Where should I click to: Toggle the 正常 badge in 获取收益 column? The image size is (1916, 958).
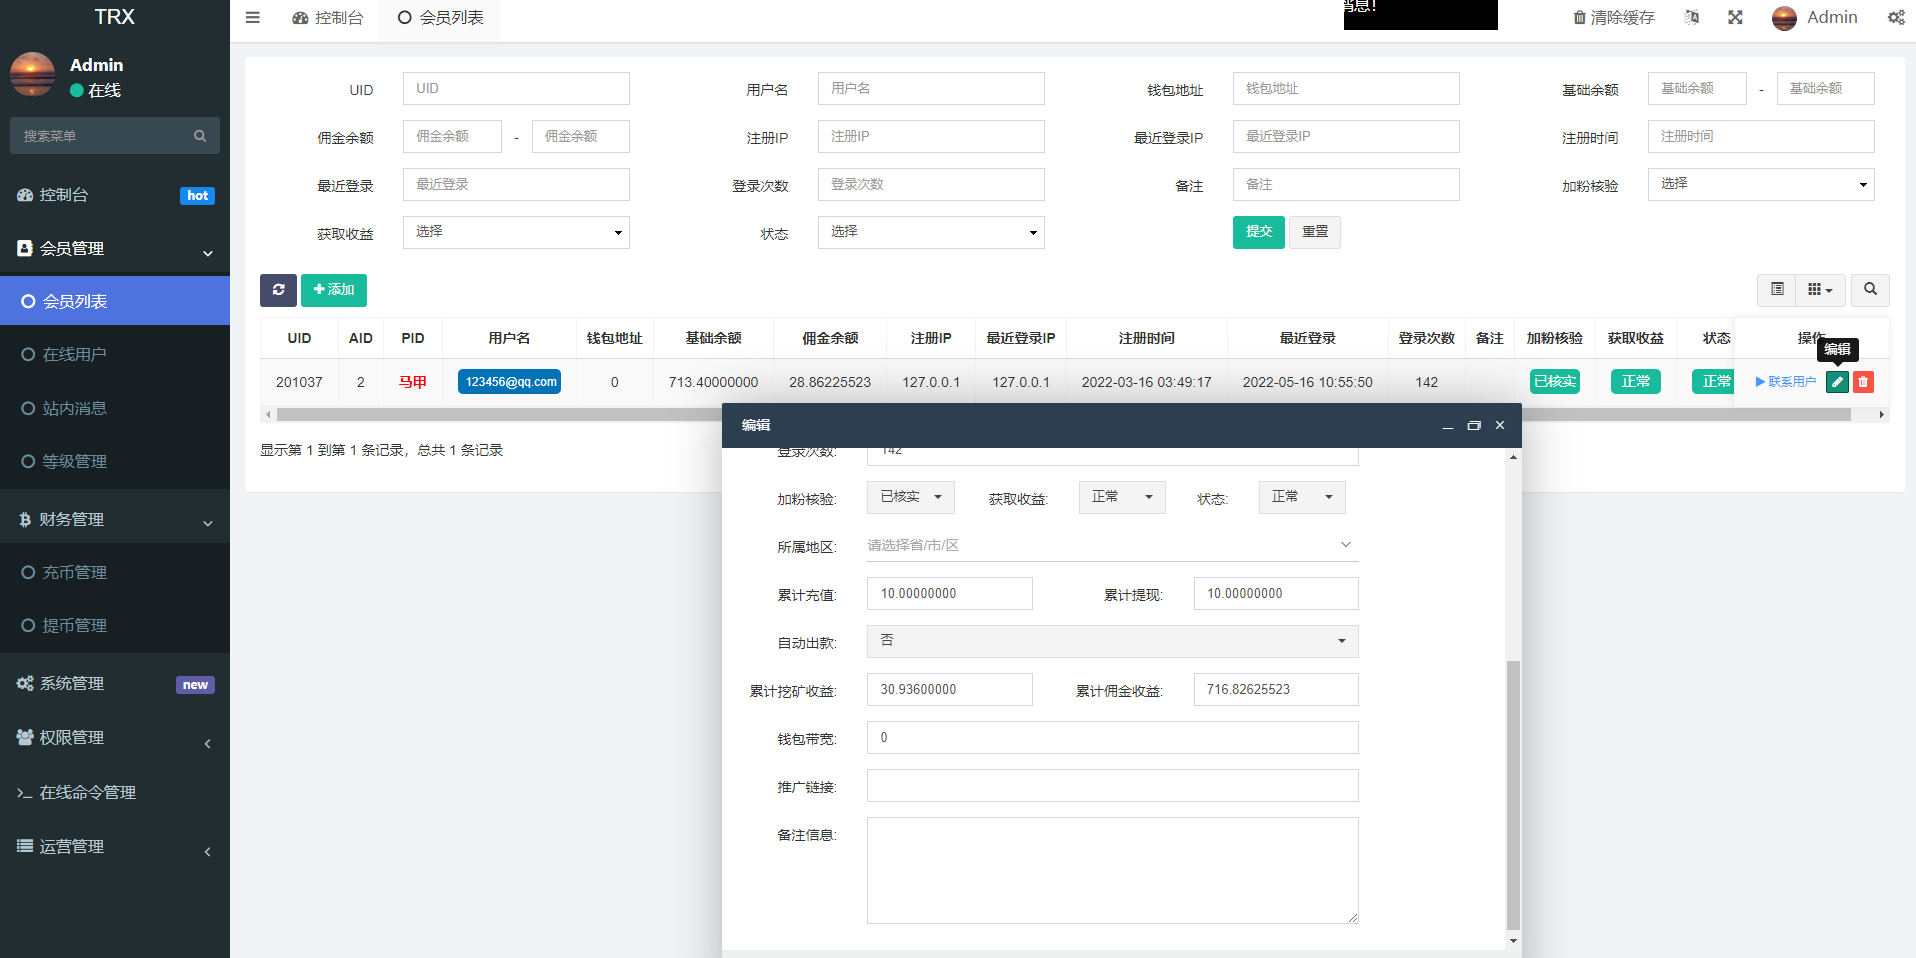[1635, 381]
